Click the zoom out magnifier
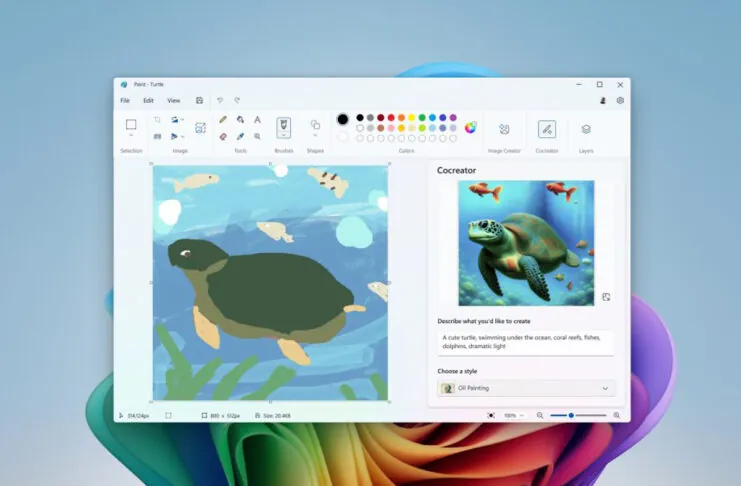741x486 pixels. point(540,416)
